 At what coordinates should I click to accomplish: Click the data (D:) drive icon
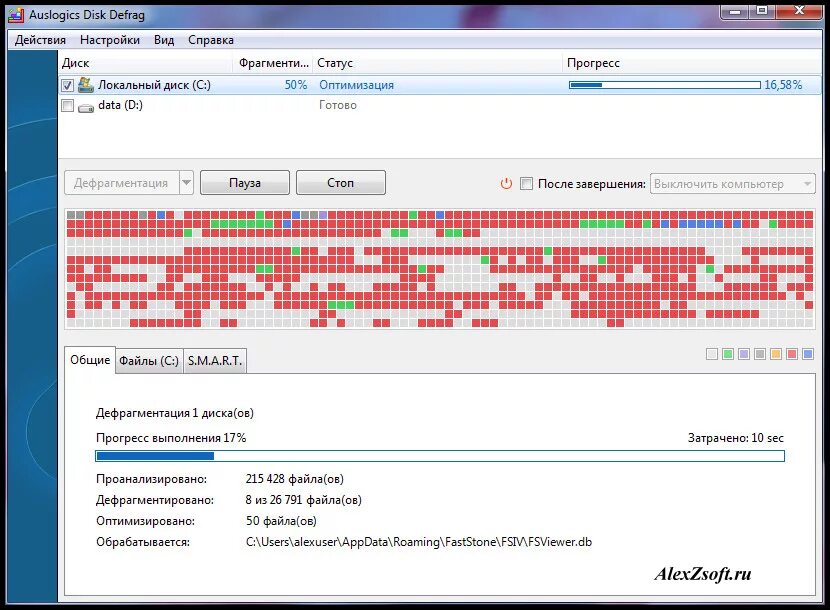86,107
